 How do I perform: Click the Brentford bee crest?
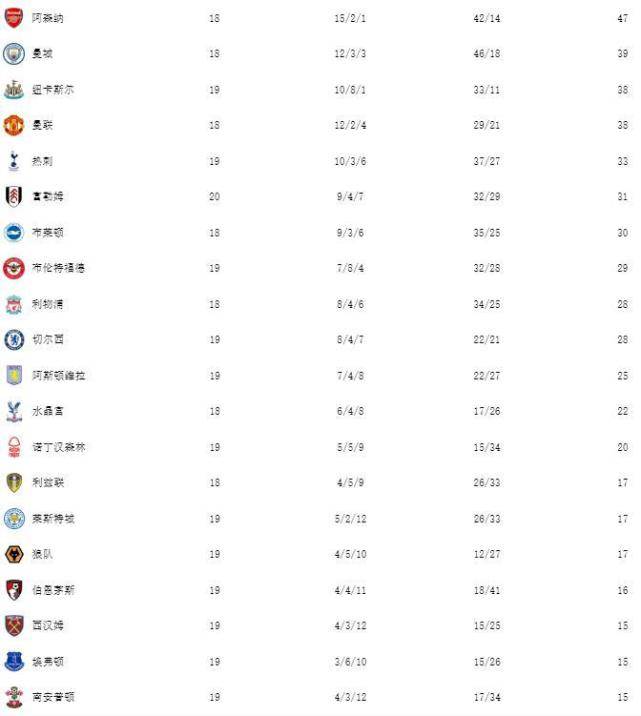tap(14, 268)
